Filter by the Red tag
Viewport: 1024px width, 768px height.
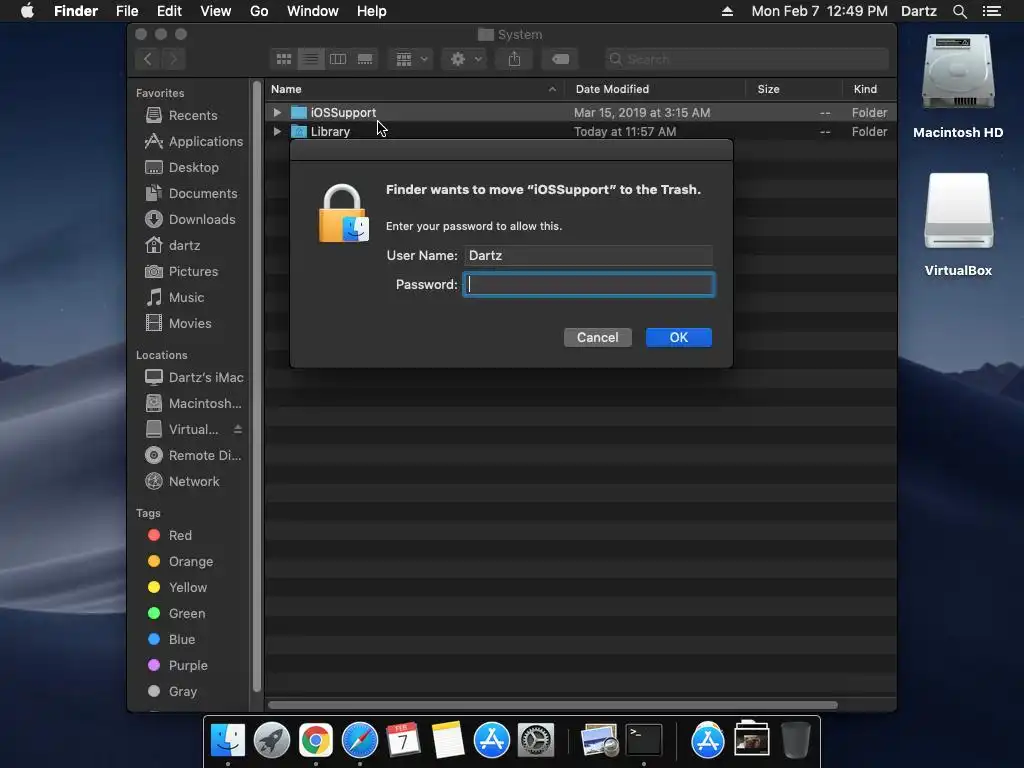(170, 536)
